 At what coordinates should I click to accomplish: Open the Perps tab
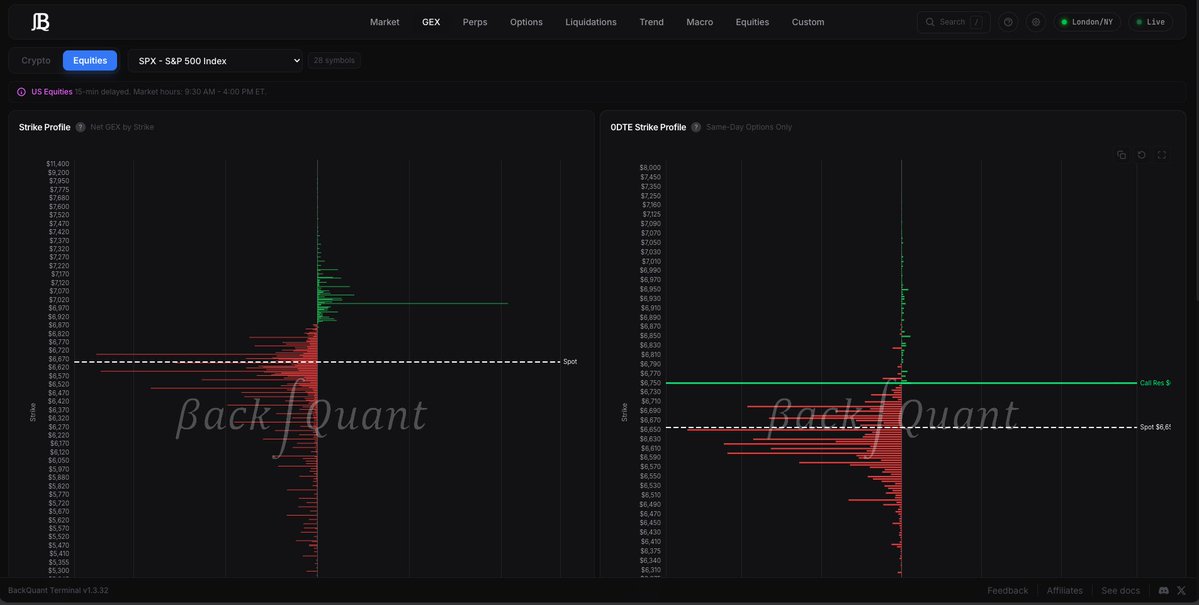point(475,22)
